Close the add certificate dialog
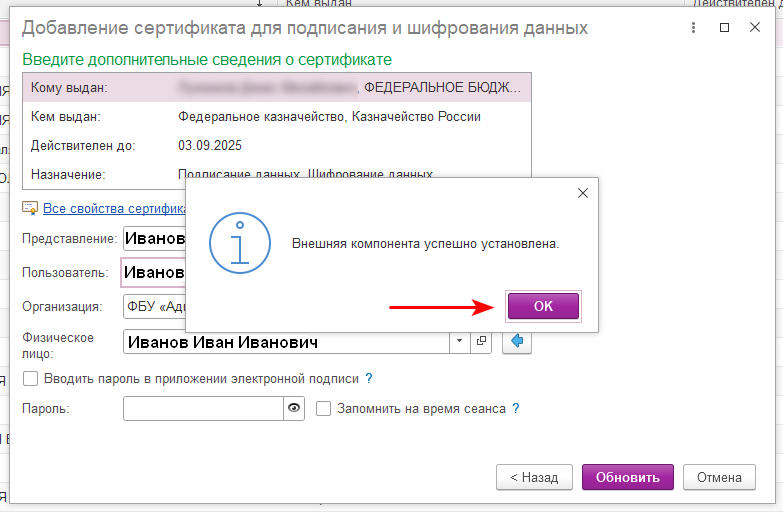783x512 pixels. pyautogui.click(x=755, y=28)
